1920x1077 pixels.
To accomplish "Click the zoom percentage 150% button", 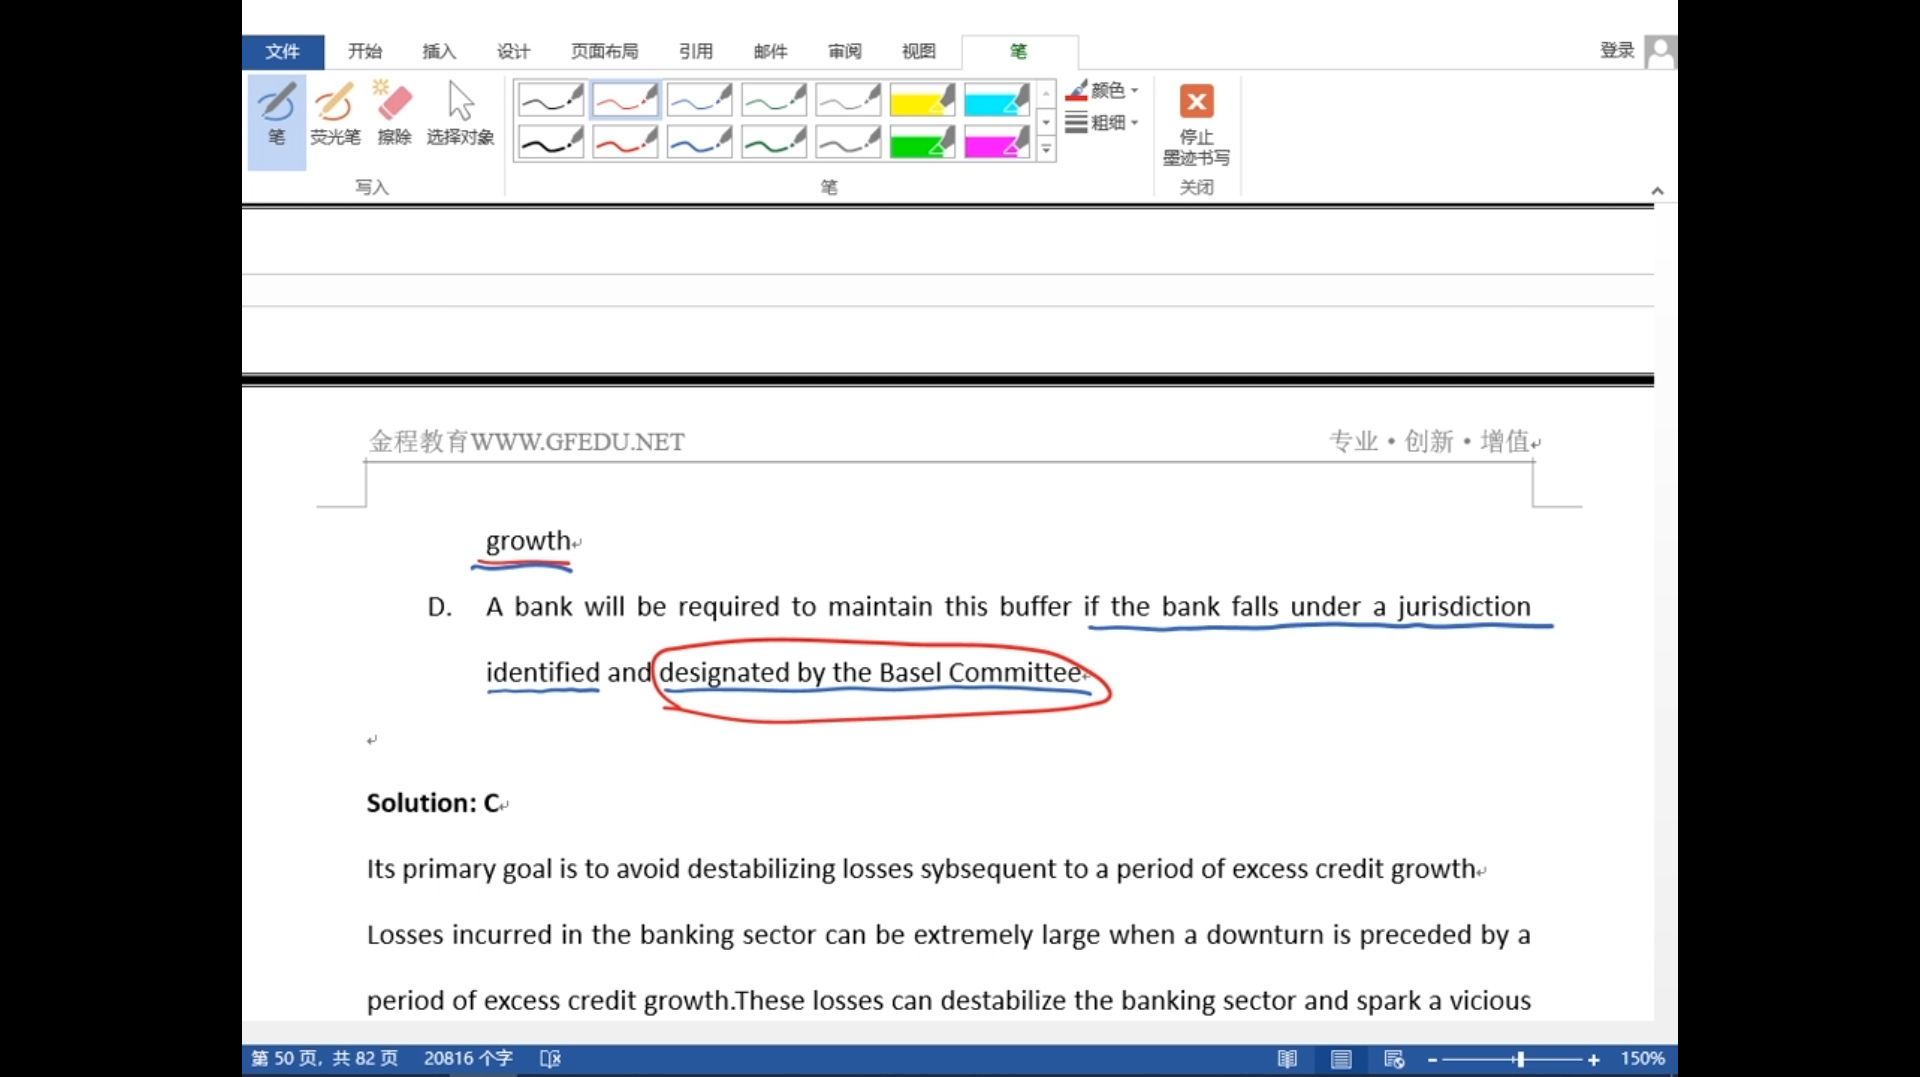I will pos(1642,1058).
